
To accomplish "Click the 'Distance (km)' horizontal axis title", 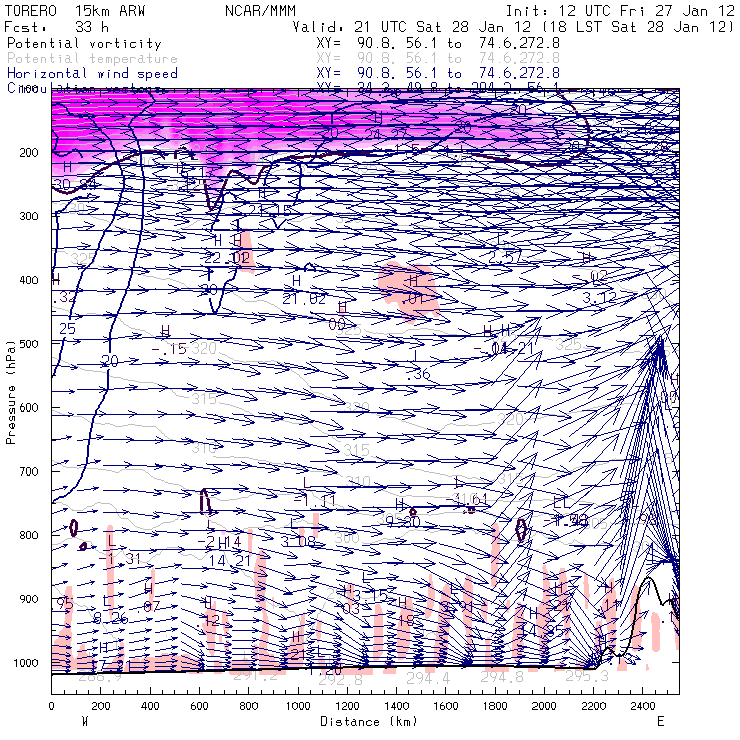I will (369, 722).
